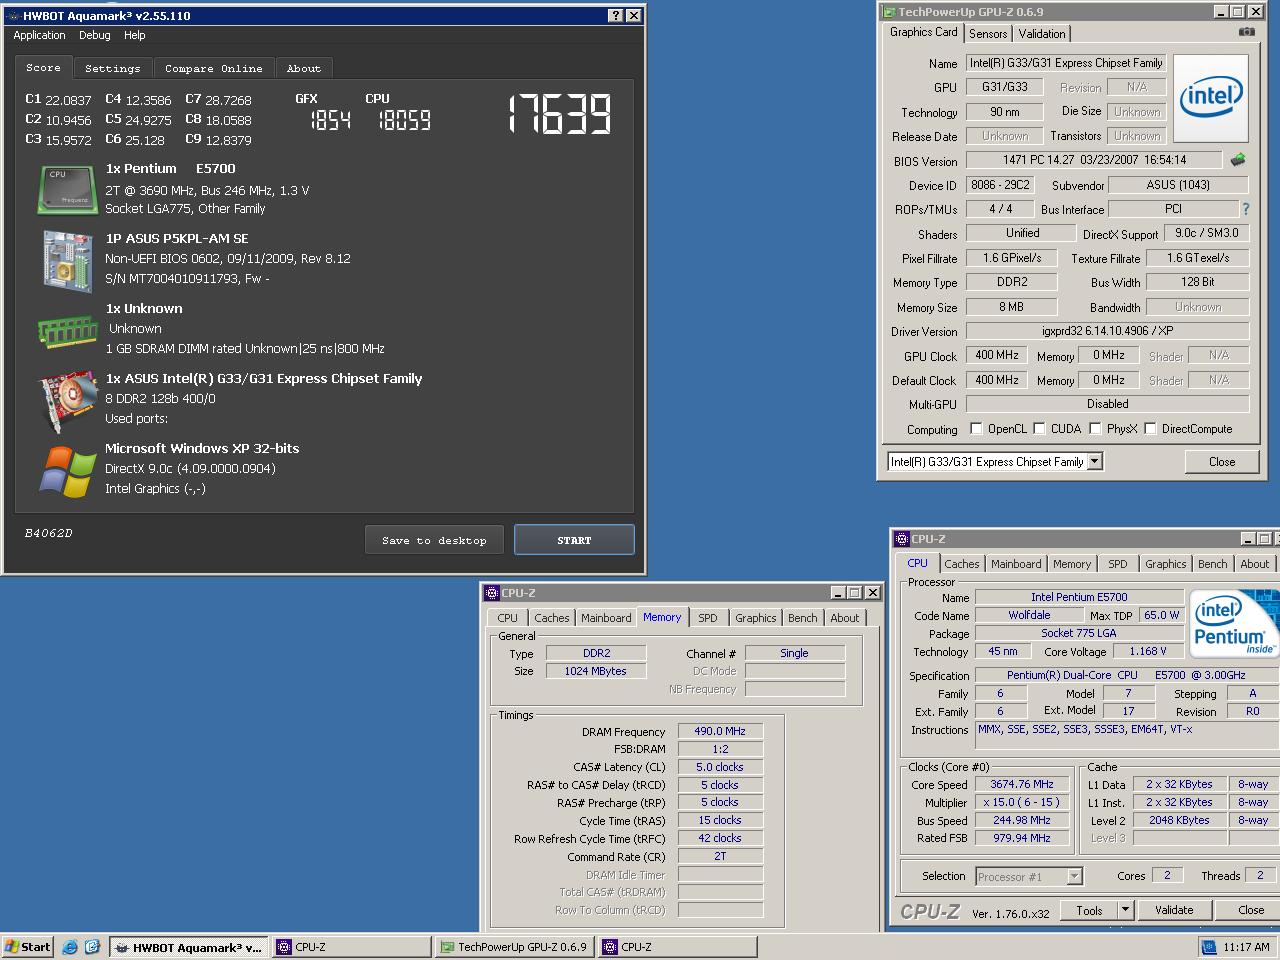Click the Core Speed 3674.76 MHz value

point(1022,784)
